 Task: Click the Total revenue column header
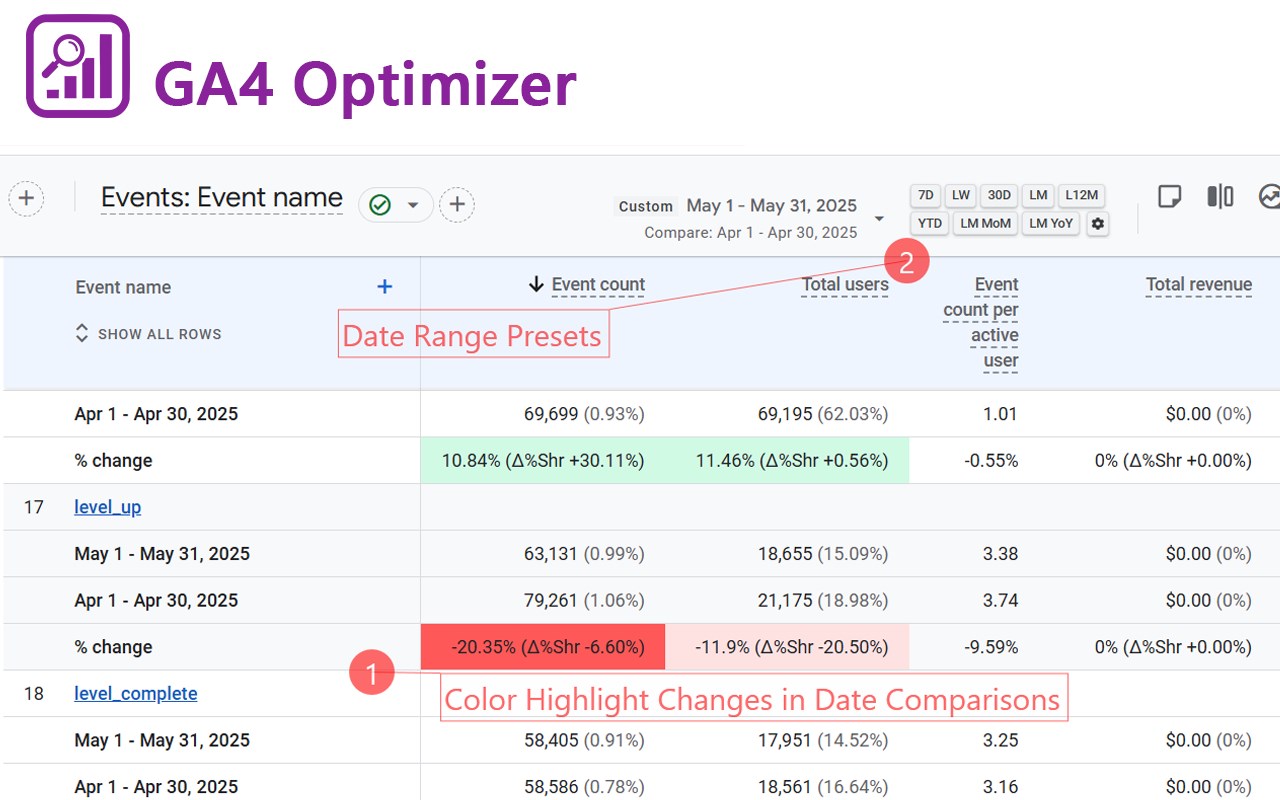[x=1198, y=285]
